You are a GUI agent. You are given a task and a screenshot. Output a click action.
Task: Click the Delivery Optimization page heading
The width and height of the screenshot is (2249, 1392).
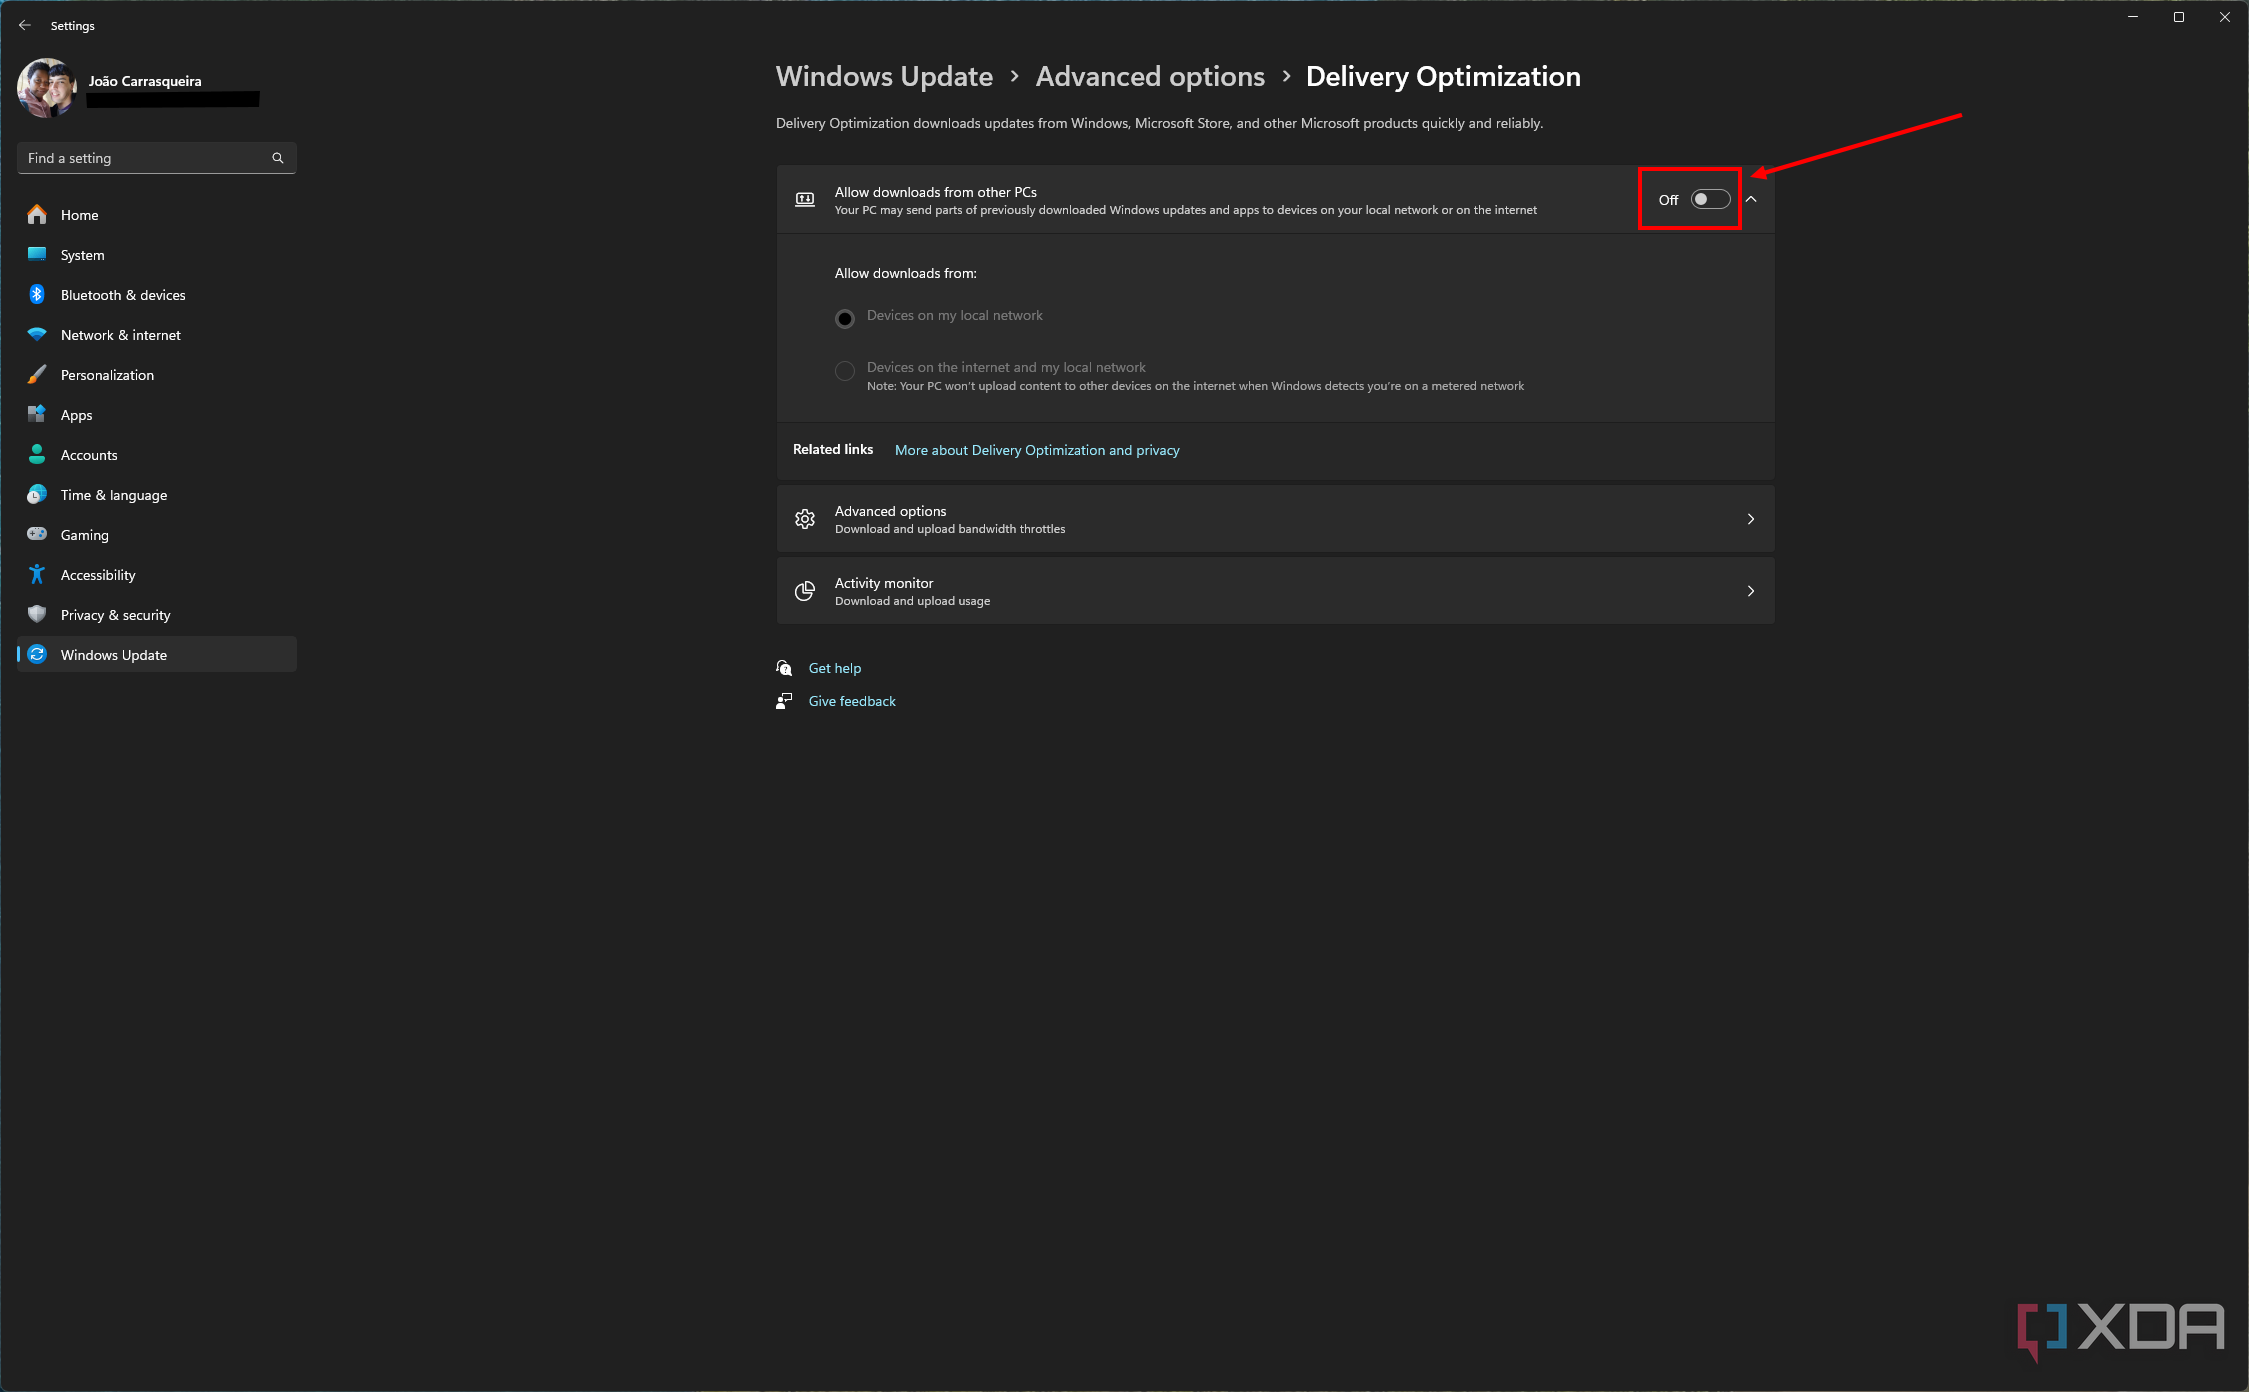[1443, 77]
